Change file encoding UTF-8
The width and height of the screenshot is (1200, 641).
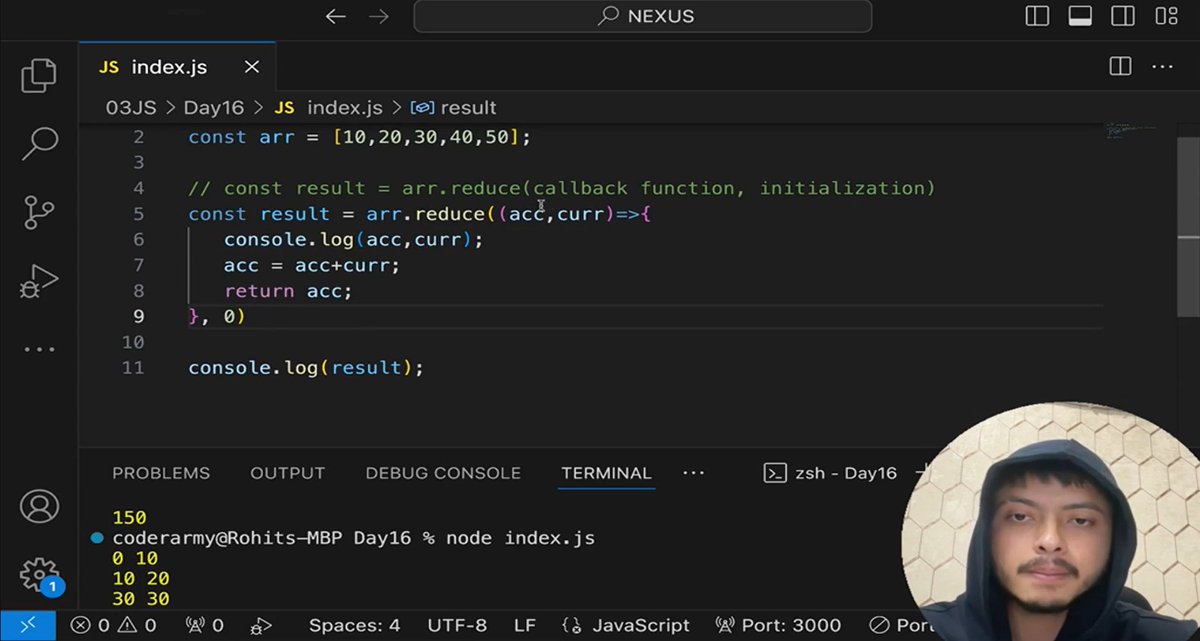coord(457,625)
